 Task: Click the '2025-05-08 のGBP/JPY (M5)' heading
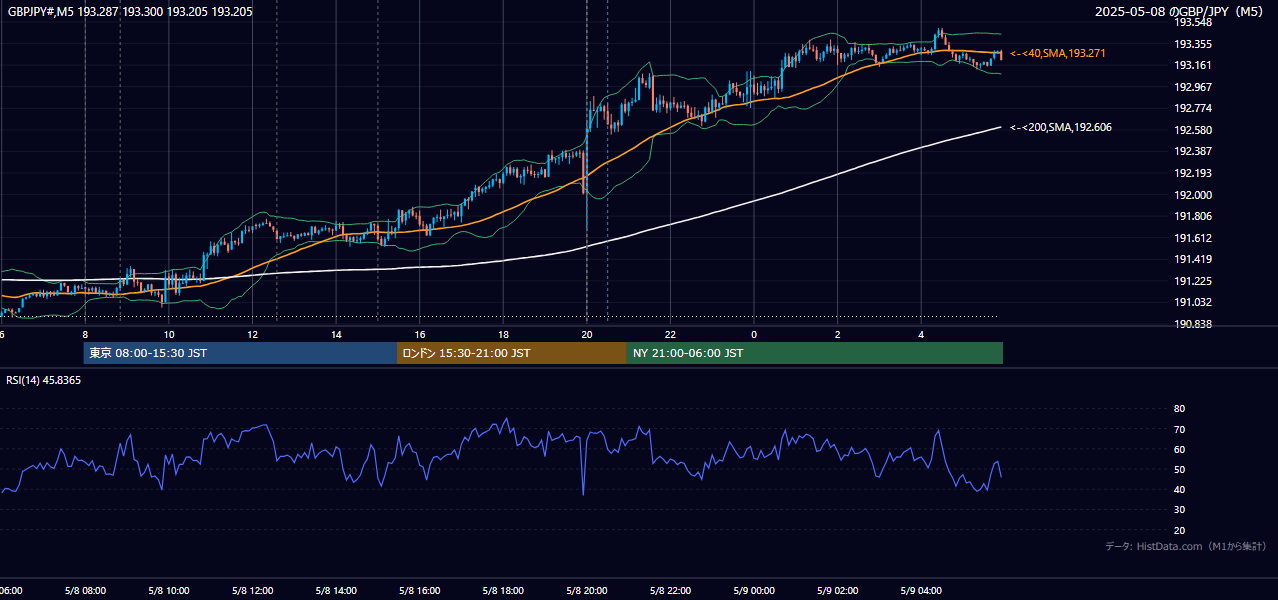coord(1178,12)
